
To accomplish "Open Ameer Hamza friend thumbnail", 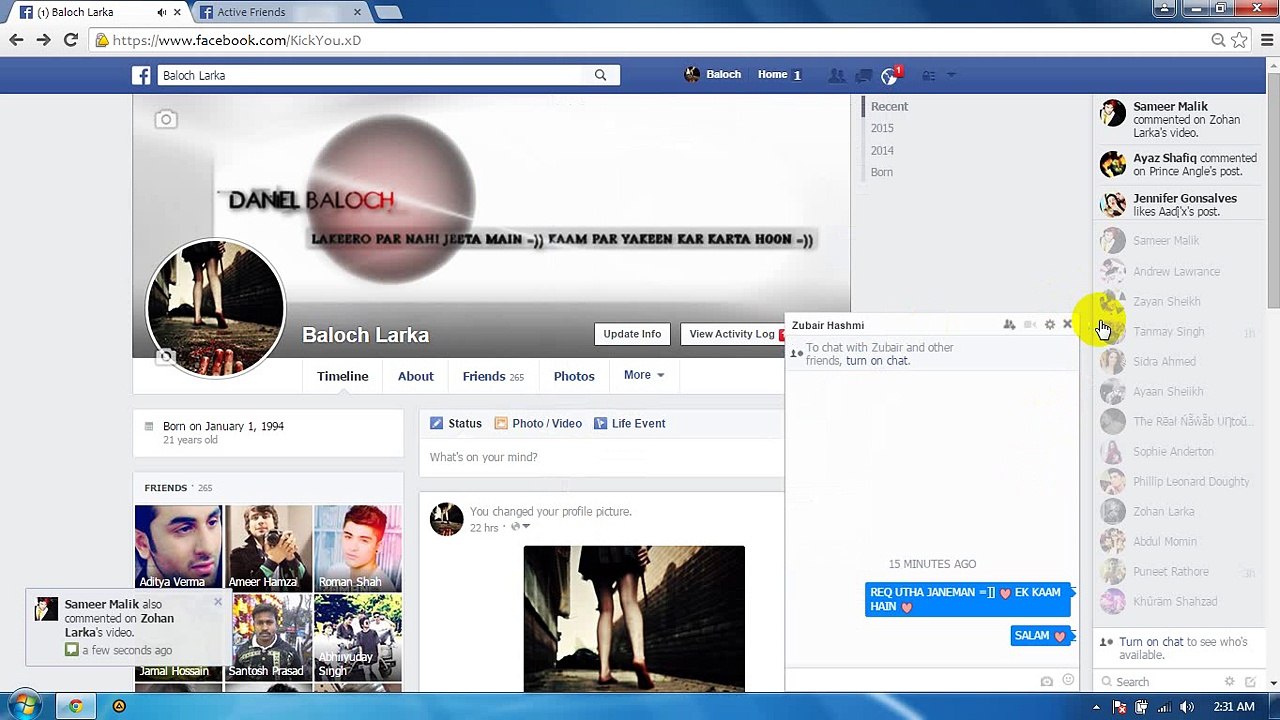I will pos(268,548).
